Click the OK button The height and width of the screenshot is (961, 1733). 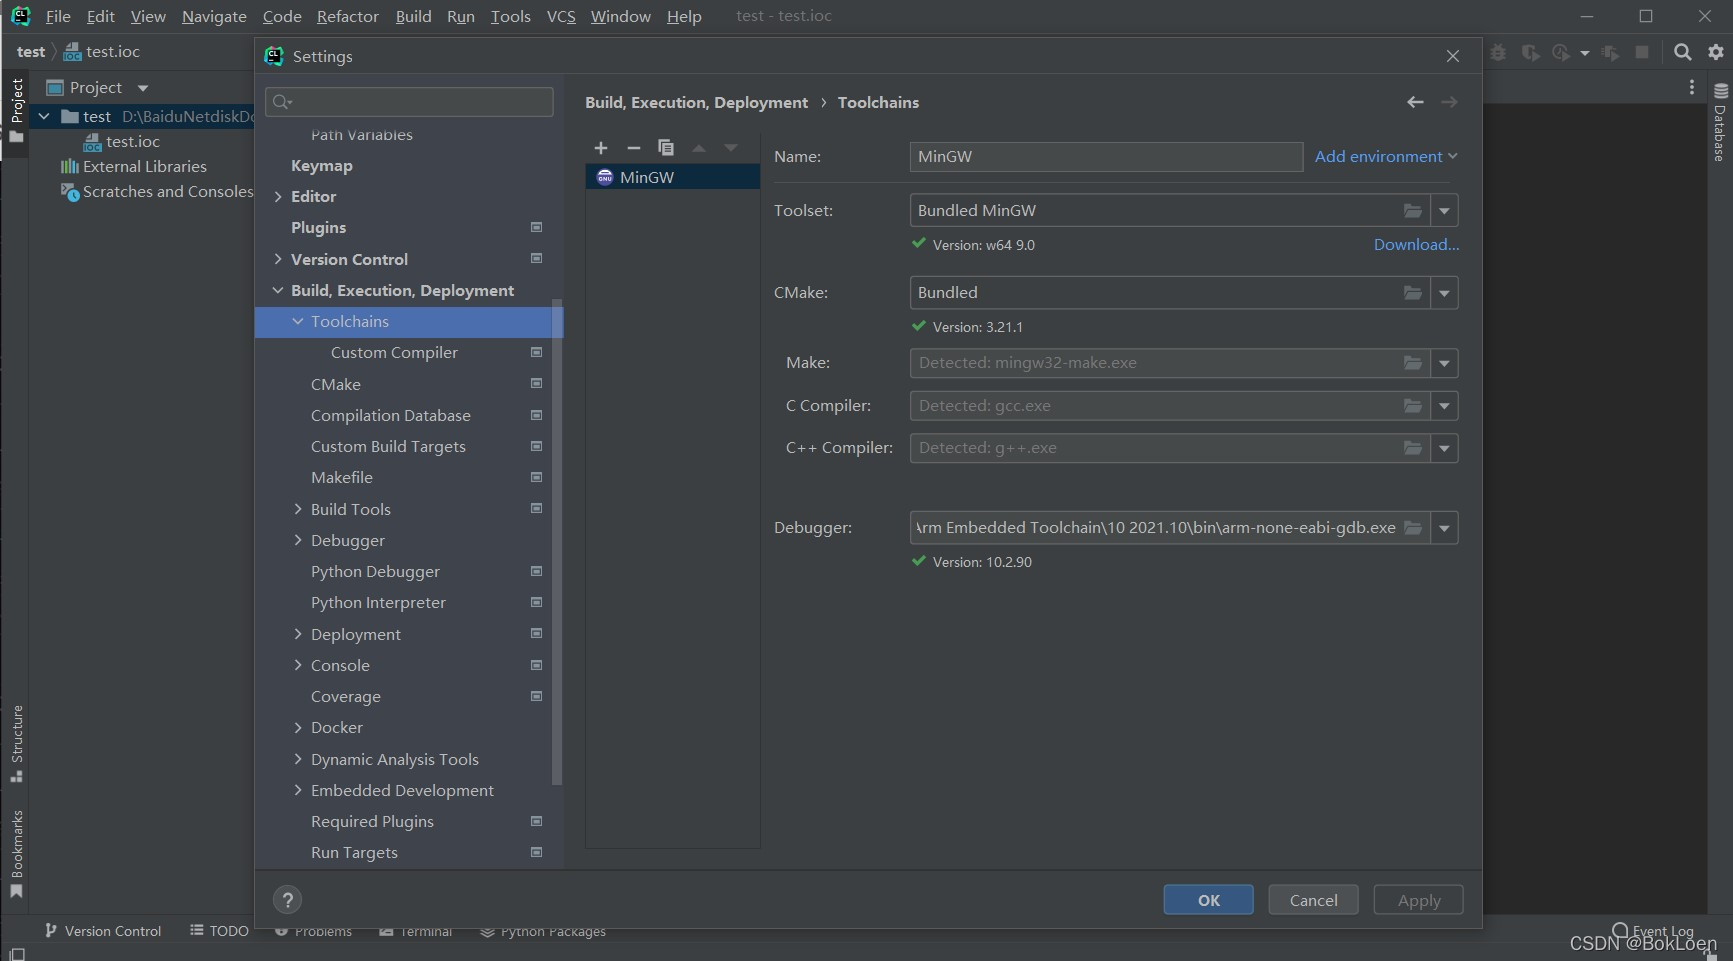pos(1208,900)
